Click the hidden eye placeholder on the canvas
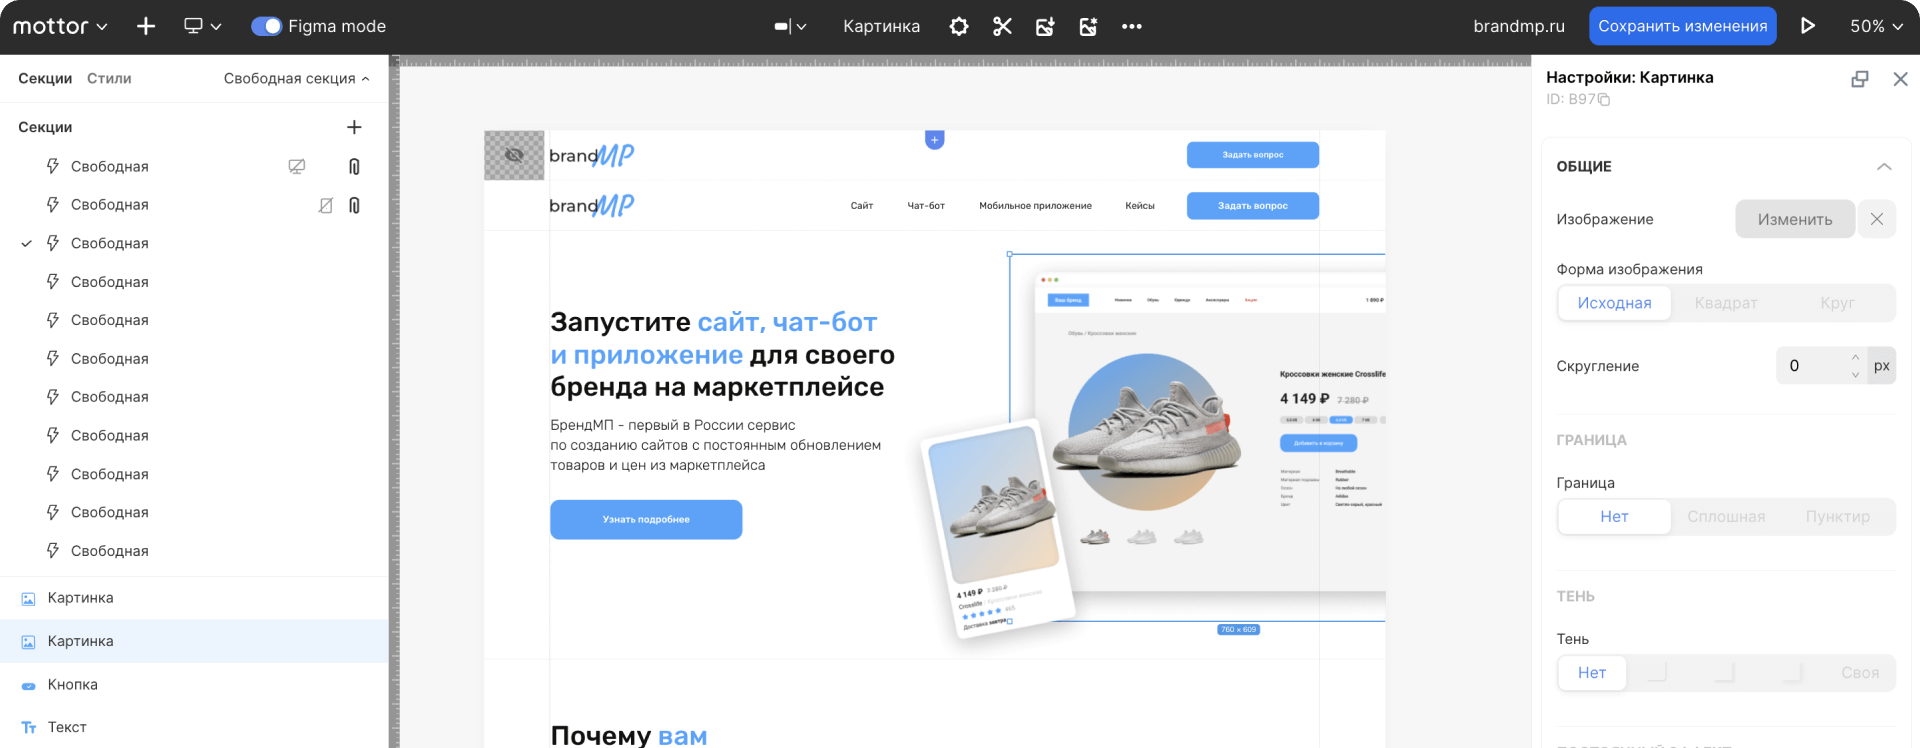Viewport: 1920px width, 748px height. click(514, 155)
